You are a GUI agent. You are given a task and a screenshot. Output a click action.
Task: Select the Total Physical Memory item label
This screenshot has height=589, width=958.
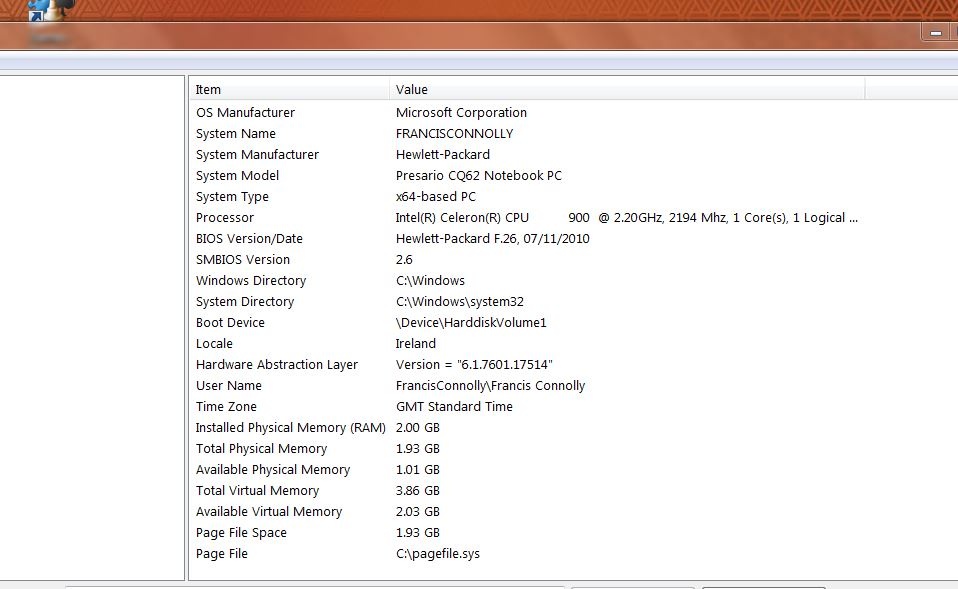point(261,448)
